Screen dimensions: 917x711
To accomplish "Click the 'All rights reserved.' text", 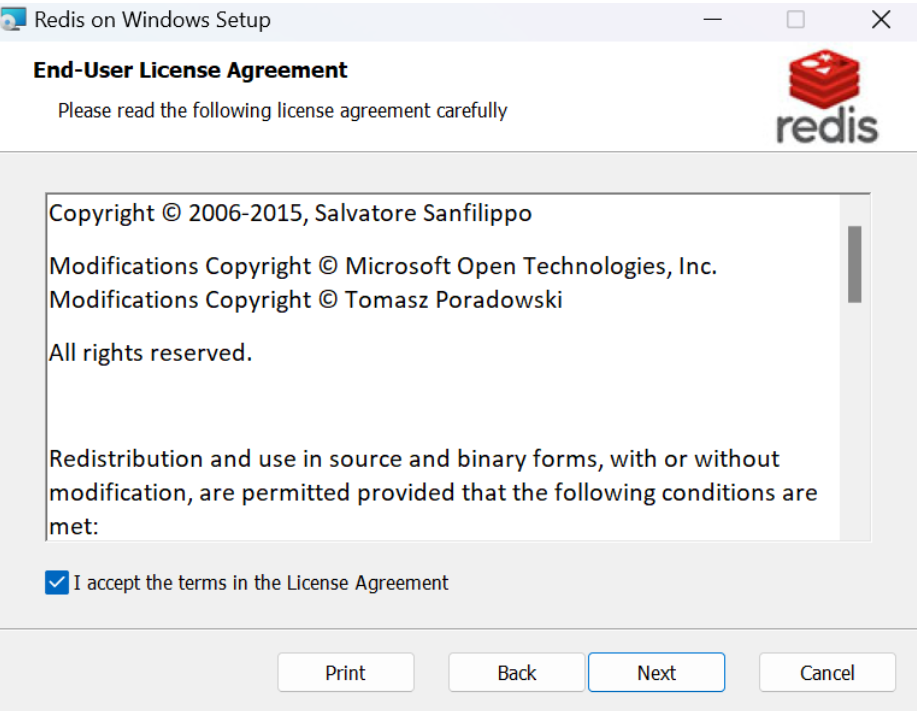I will (x=150, y=353).
